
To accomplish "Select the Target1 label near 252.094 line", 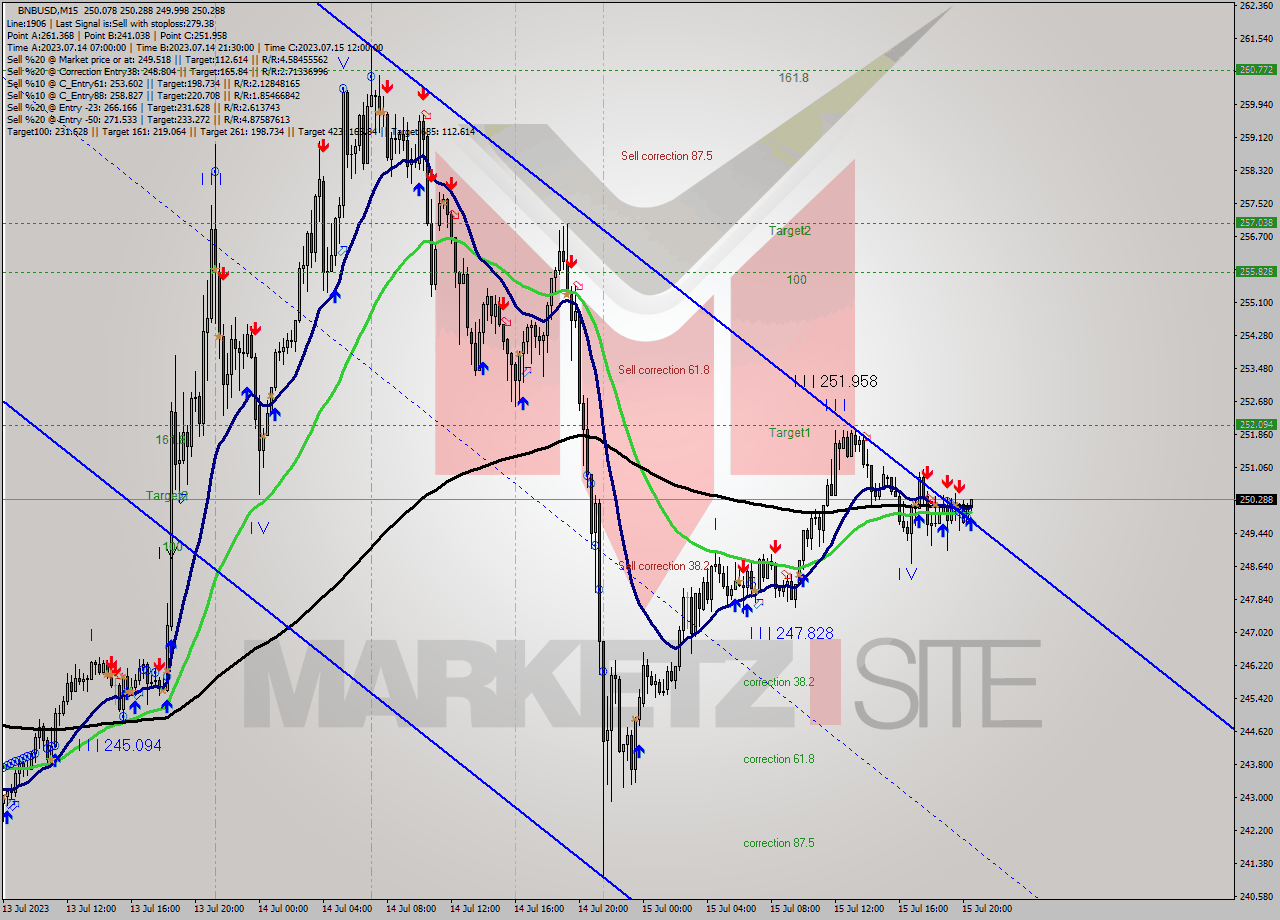I will click(x=790, y=433).
